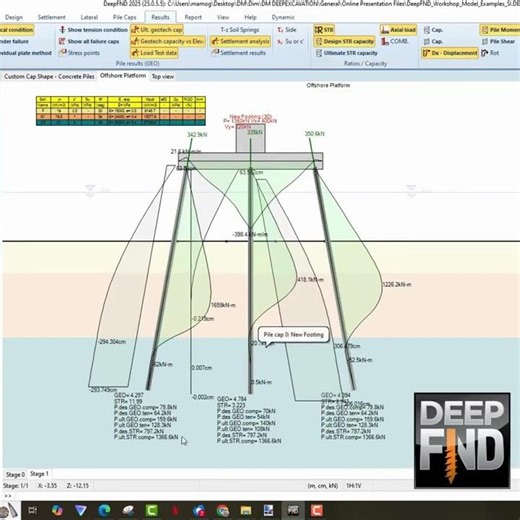Open the Pile Caps ribbon tab
520x520 pixels.
[x=124, y=17]
